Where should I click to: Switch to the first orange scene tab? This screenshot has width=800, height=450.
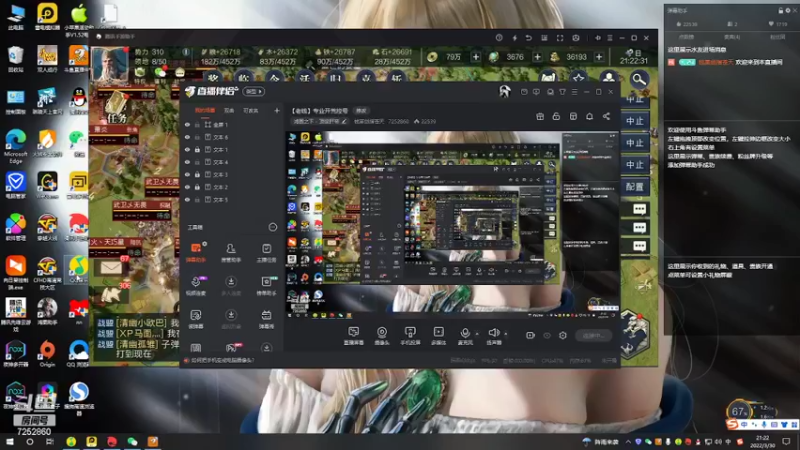coord(205,110)
